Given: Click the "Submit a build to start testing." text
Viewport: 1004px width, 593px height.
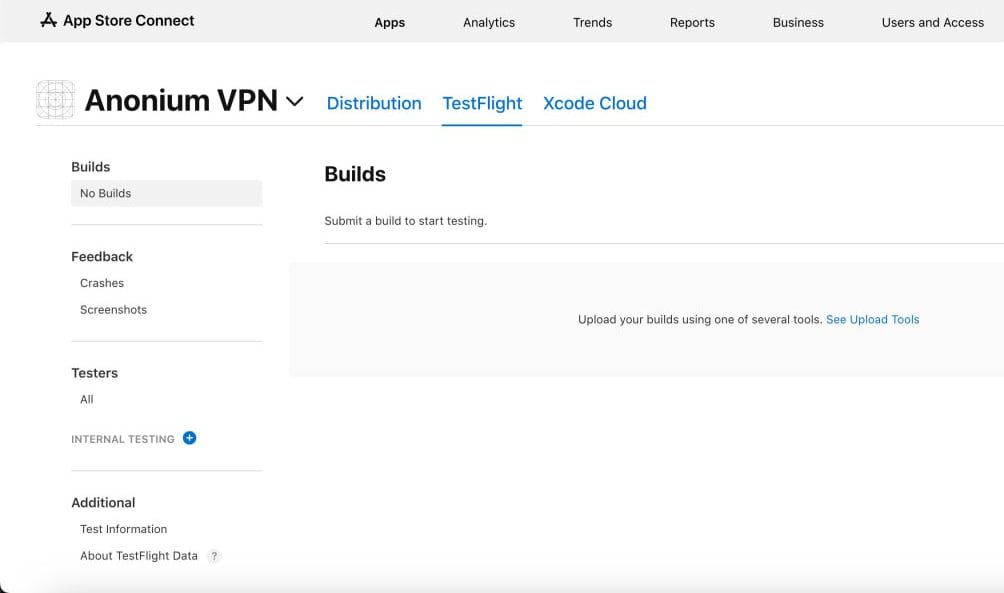Looking at the screenshot, I should 405,221.
